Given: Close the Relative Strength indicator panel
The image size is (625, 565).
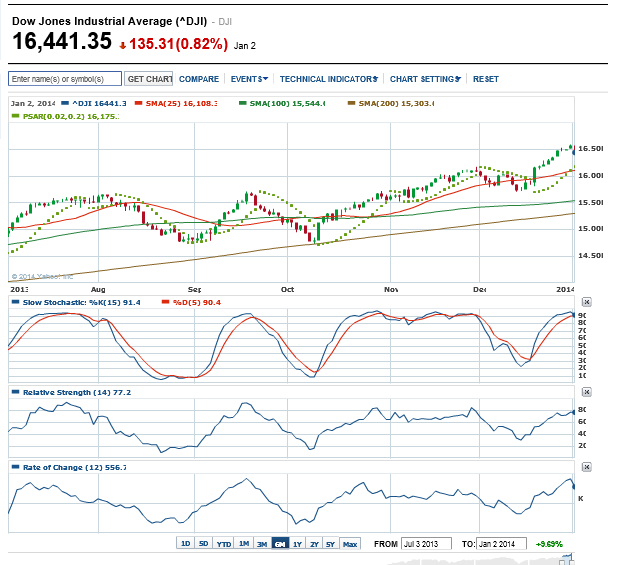Looking at the screenshot, I should pyautogui.click(x=586, y=392).
